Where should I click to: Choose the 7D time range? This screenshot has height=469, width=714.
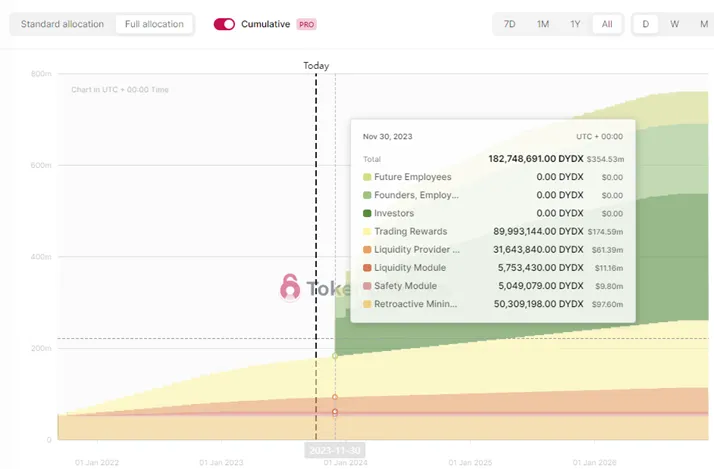pos(510,24)
